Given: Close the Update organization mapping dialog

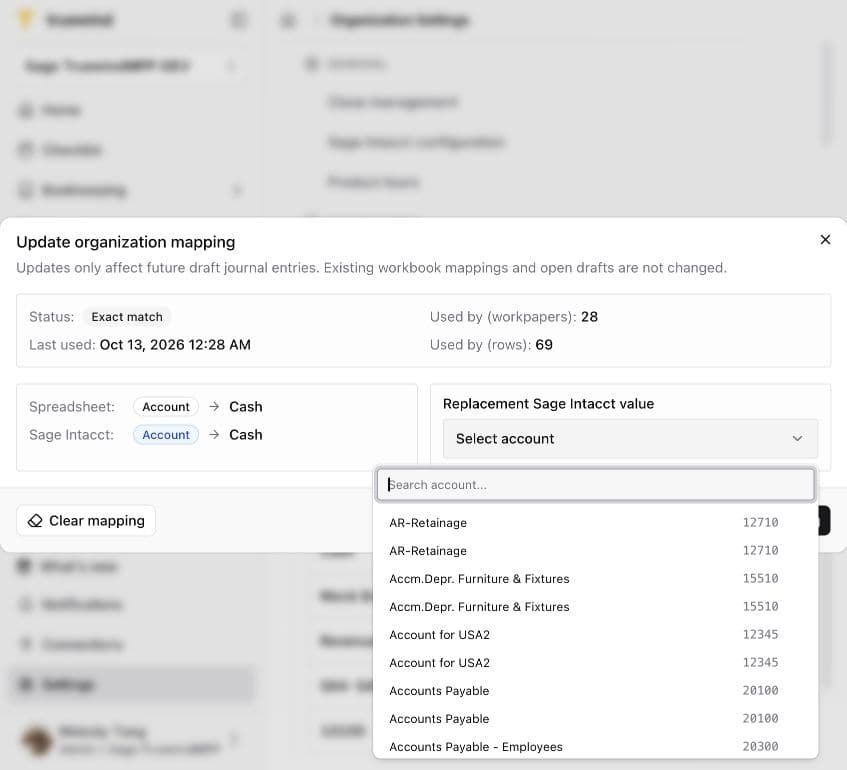Looking at the screenshot, I should click(825, 239).
